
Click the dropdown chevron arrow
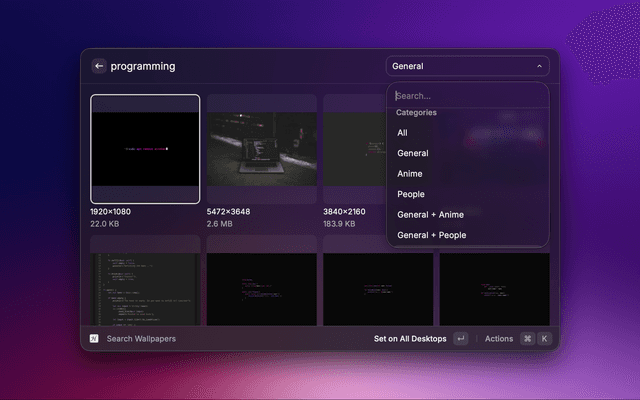click(x=540, y=66)
